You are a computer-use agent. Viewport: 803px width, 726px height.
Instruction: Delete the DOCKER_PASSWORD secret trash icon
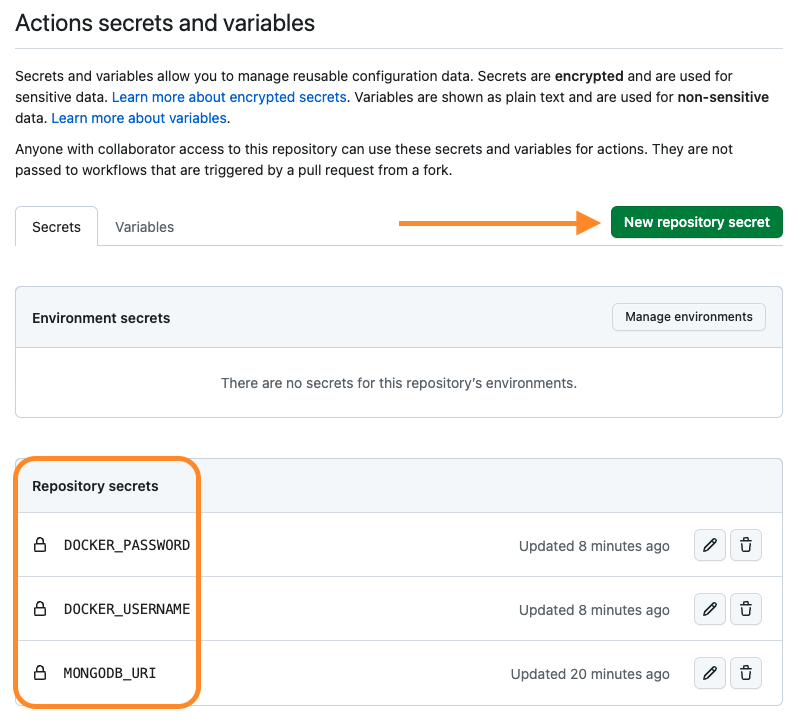[x=746, y=546]
